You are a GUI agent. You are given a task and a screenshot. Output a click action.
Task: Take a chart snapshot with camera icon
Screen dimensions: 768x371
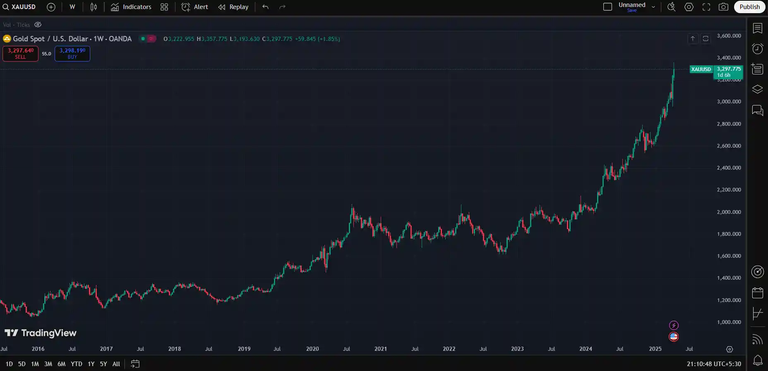pos(723,7)
